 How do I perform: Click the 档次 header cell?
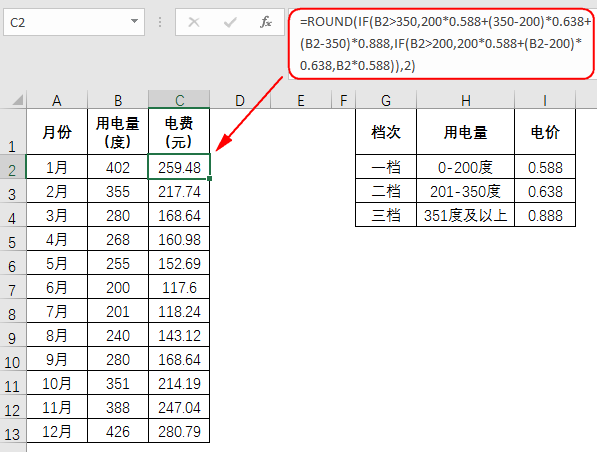[386, 132]
